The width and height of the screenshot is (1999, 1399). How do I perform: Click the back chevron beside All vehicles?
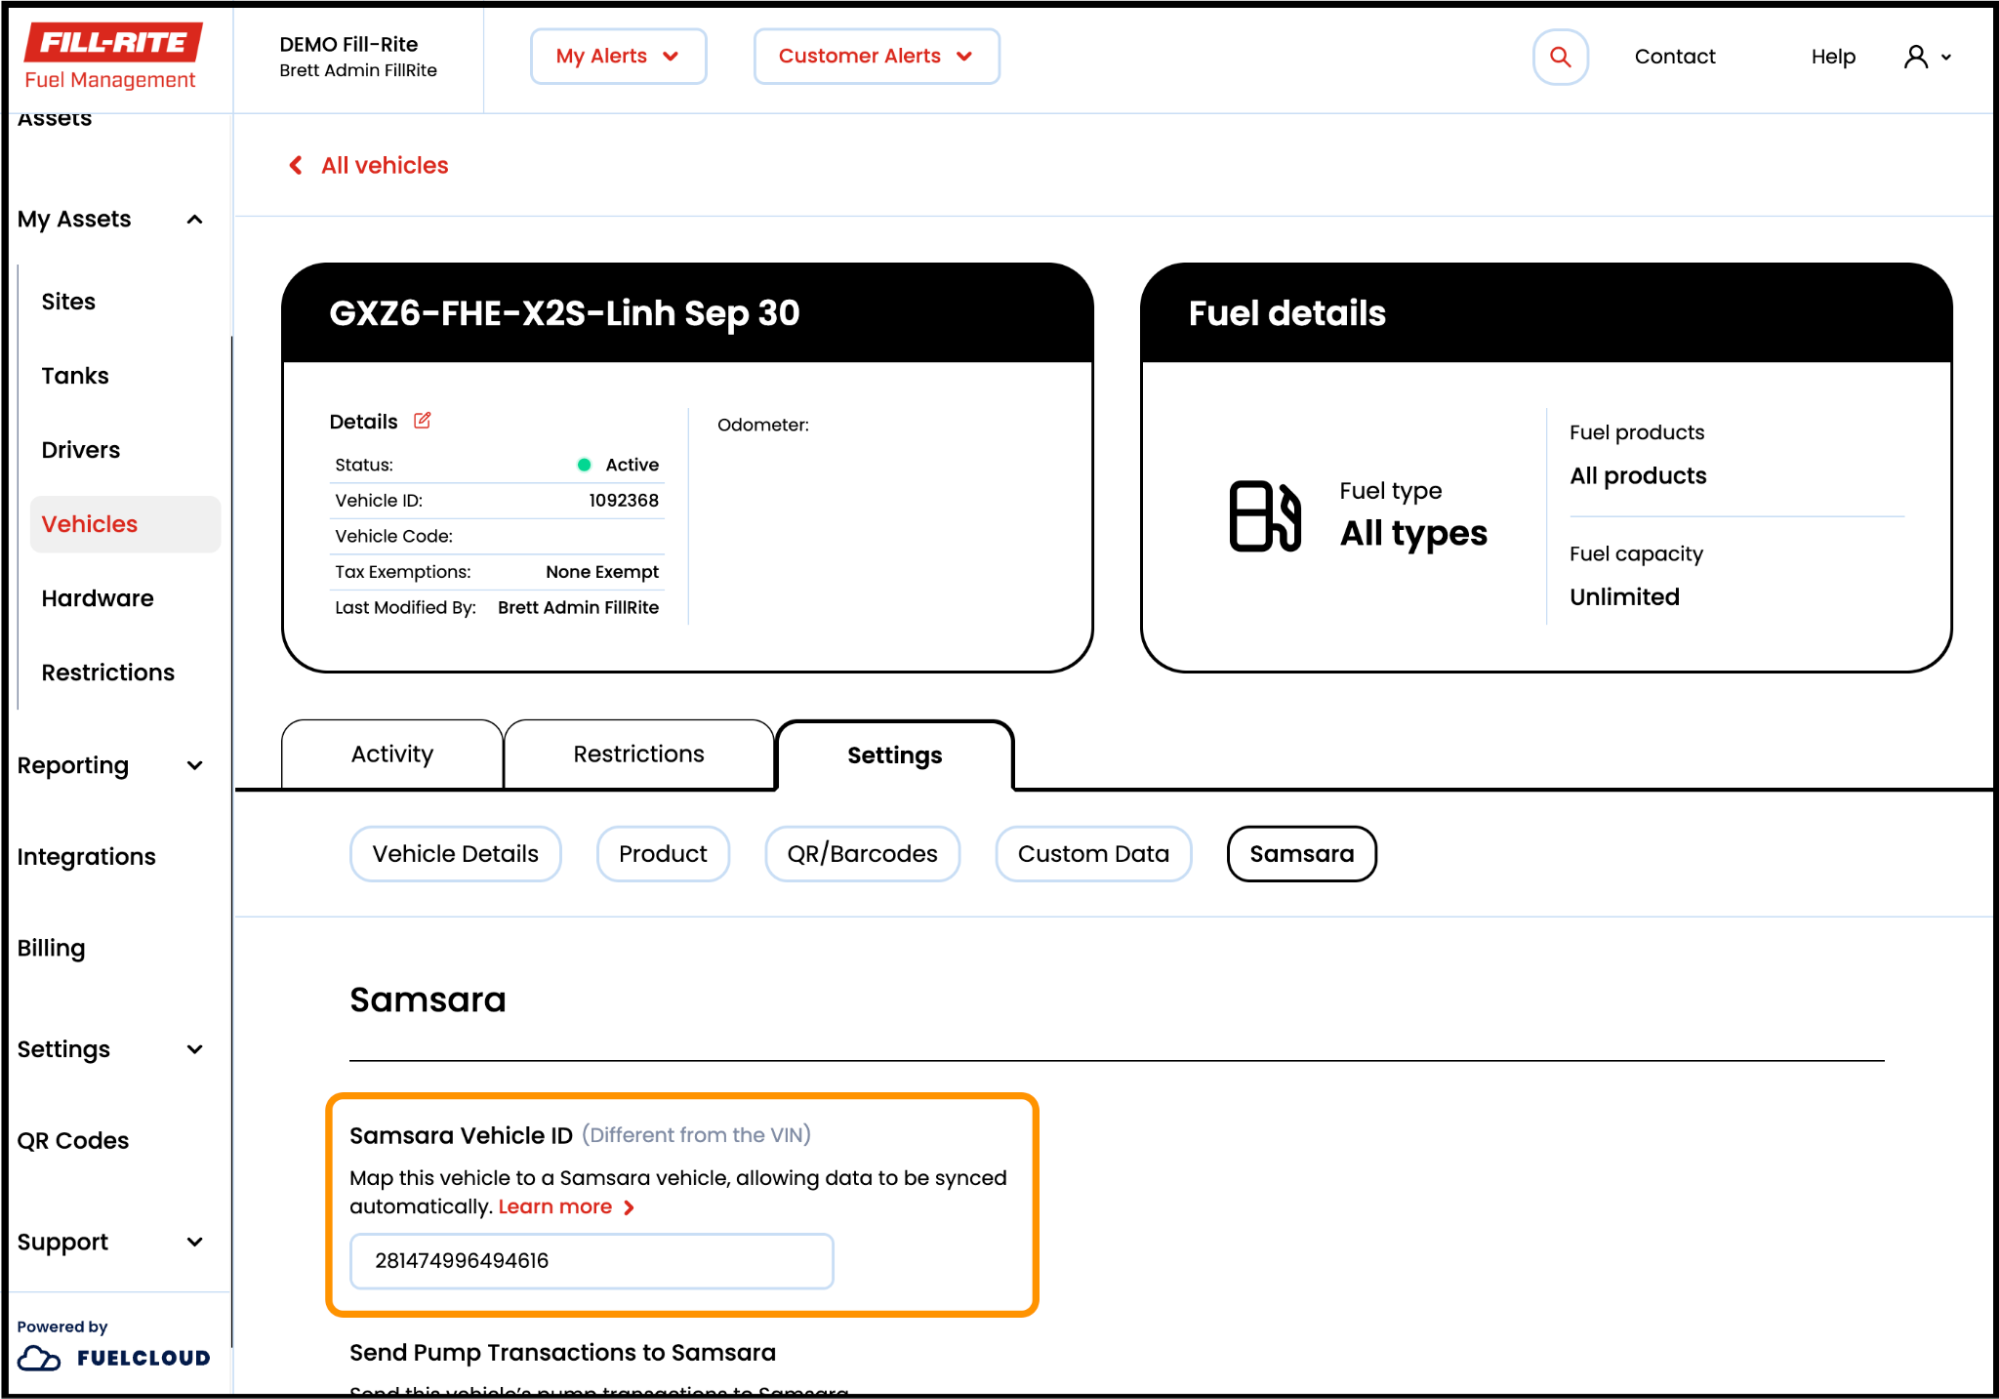(296, 165)
